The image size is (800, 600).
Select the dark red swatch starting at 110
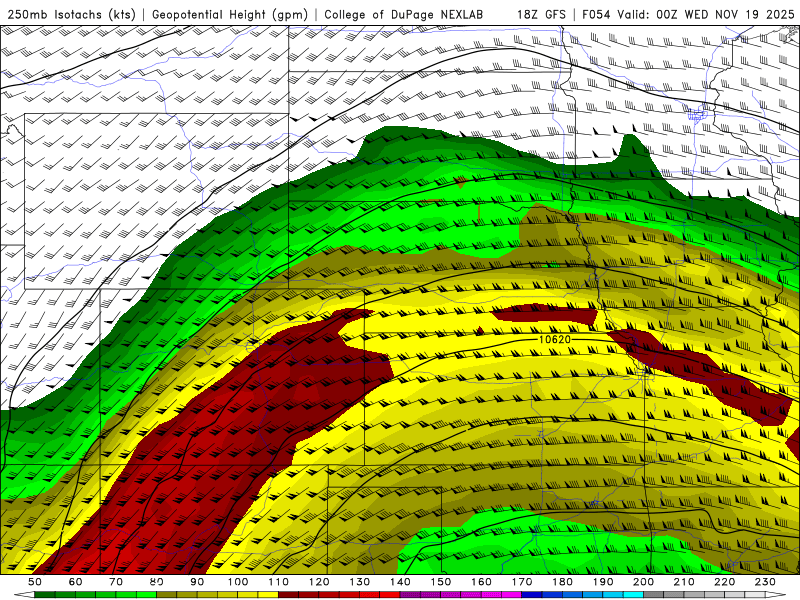[289, 595]
